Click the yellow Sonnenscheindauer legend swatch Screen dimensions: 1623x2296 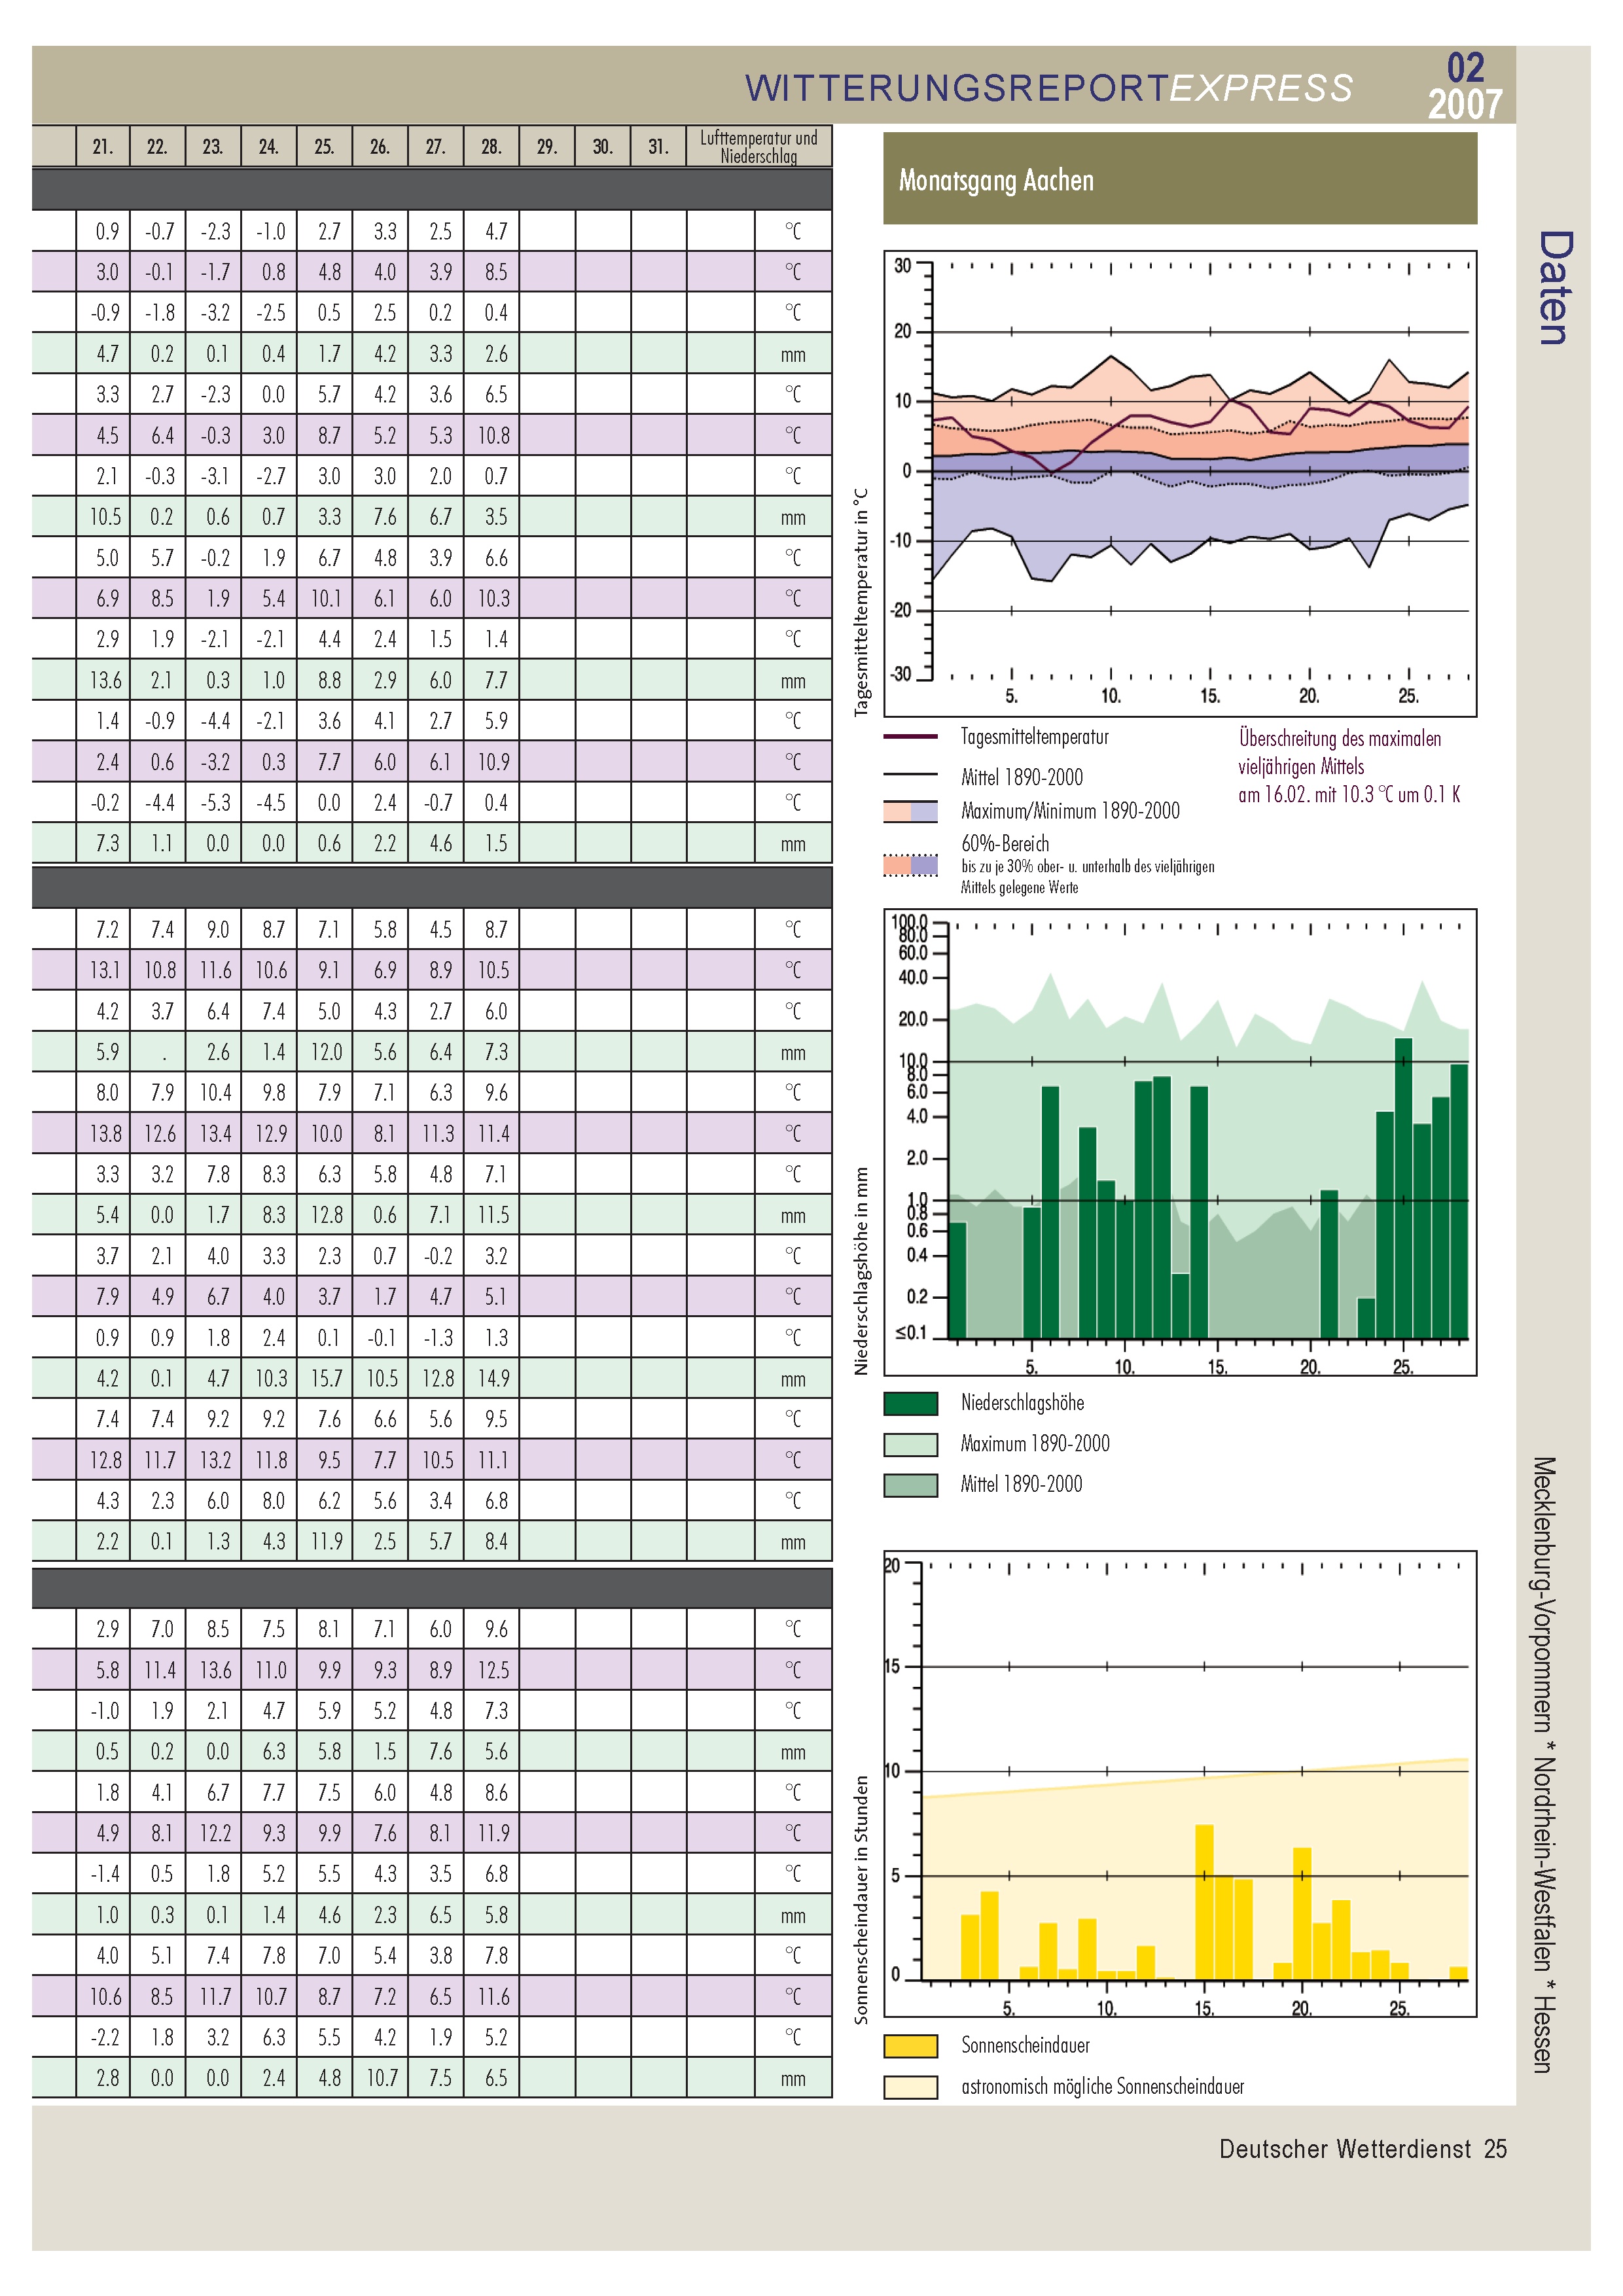coord(910,2046)
